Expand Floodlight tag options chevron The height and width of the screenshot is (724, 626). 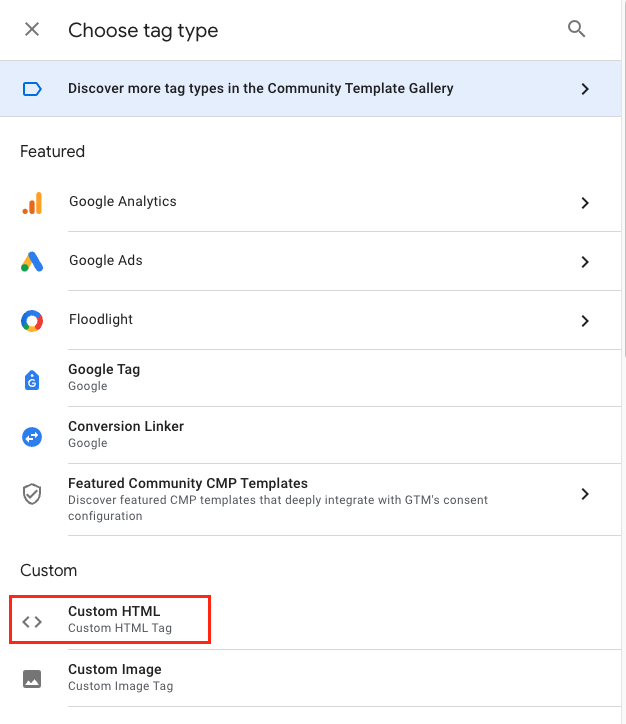tap(585, 321)
